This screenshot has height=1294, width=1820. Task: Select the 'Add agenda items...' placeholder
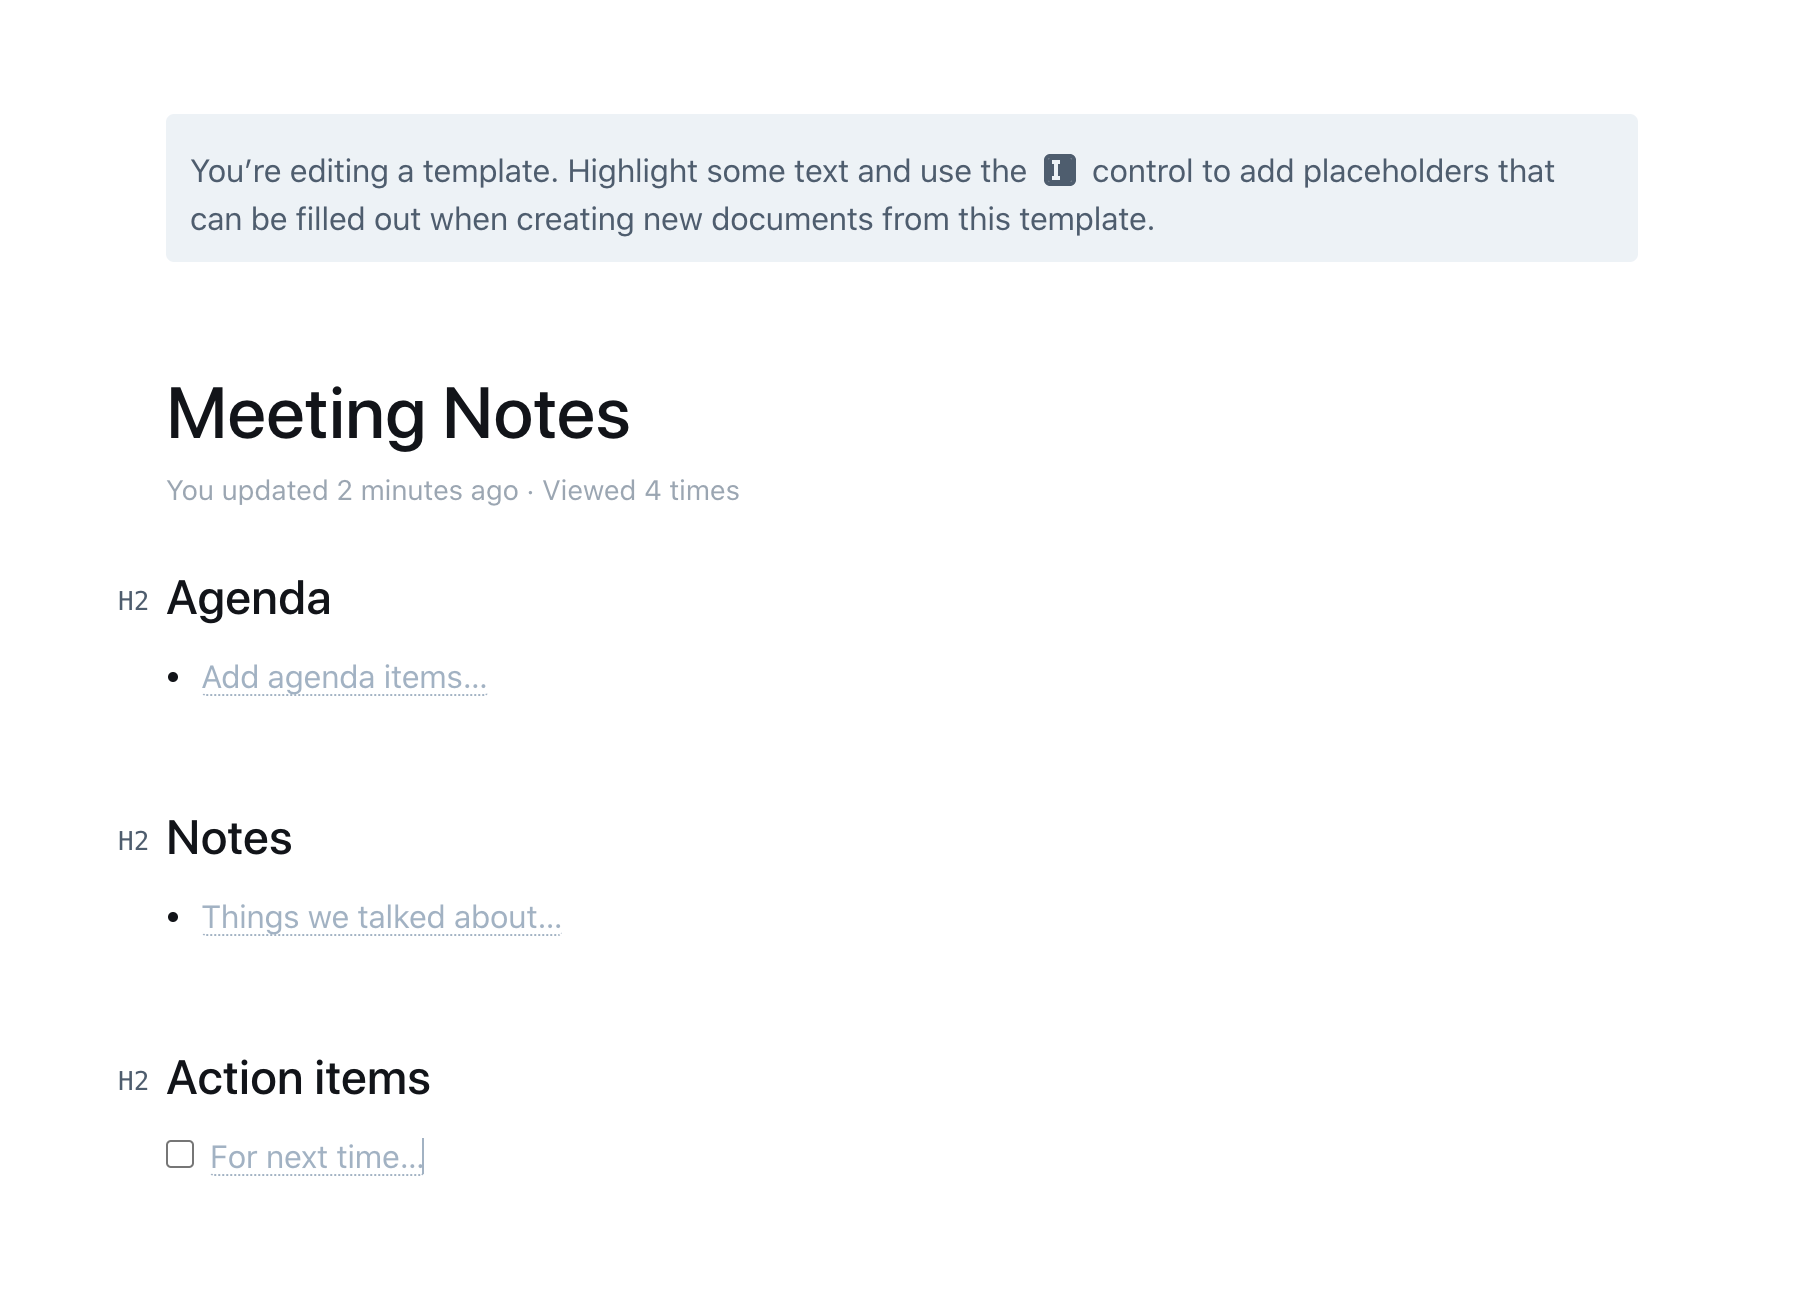[x=344, y=678]
